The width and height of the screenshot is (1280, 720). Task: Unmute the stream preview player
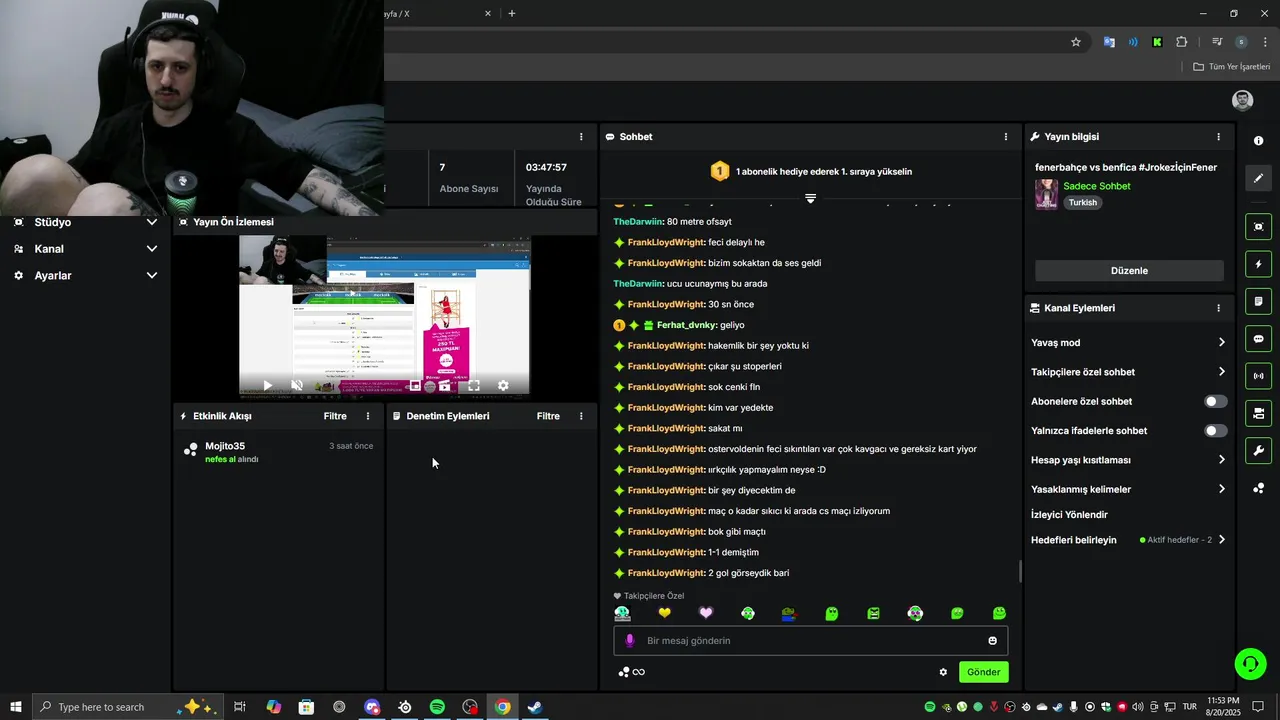tap(297, 385)
